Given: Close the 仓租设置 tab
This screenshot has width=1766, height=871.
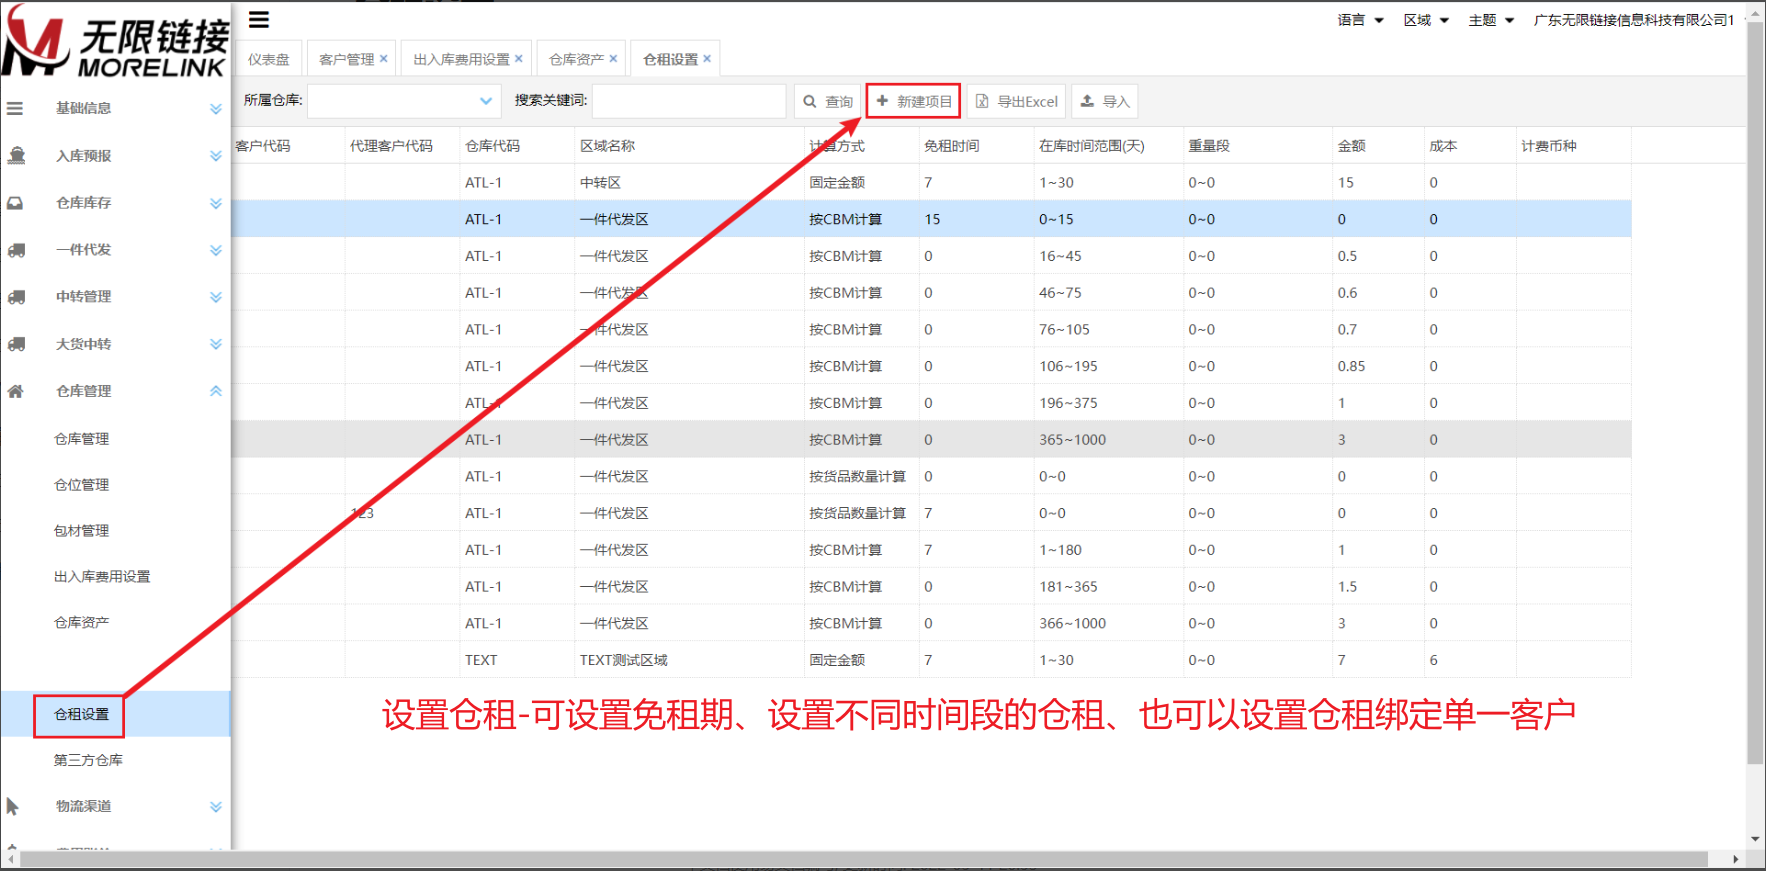Looking at the screenshot, I should [x=707, y=59].
